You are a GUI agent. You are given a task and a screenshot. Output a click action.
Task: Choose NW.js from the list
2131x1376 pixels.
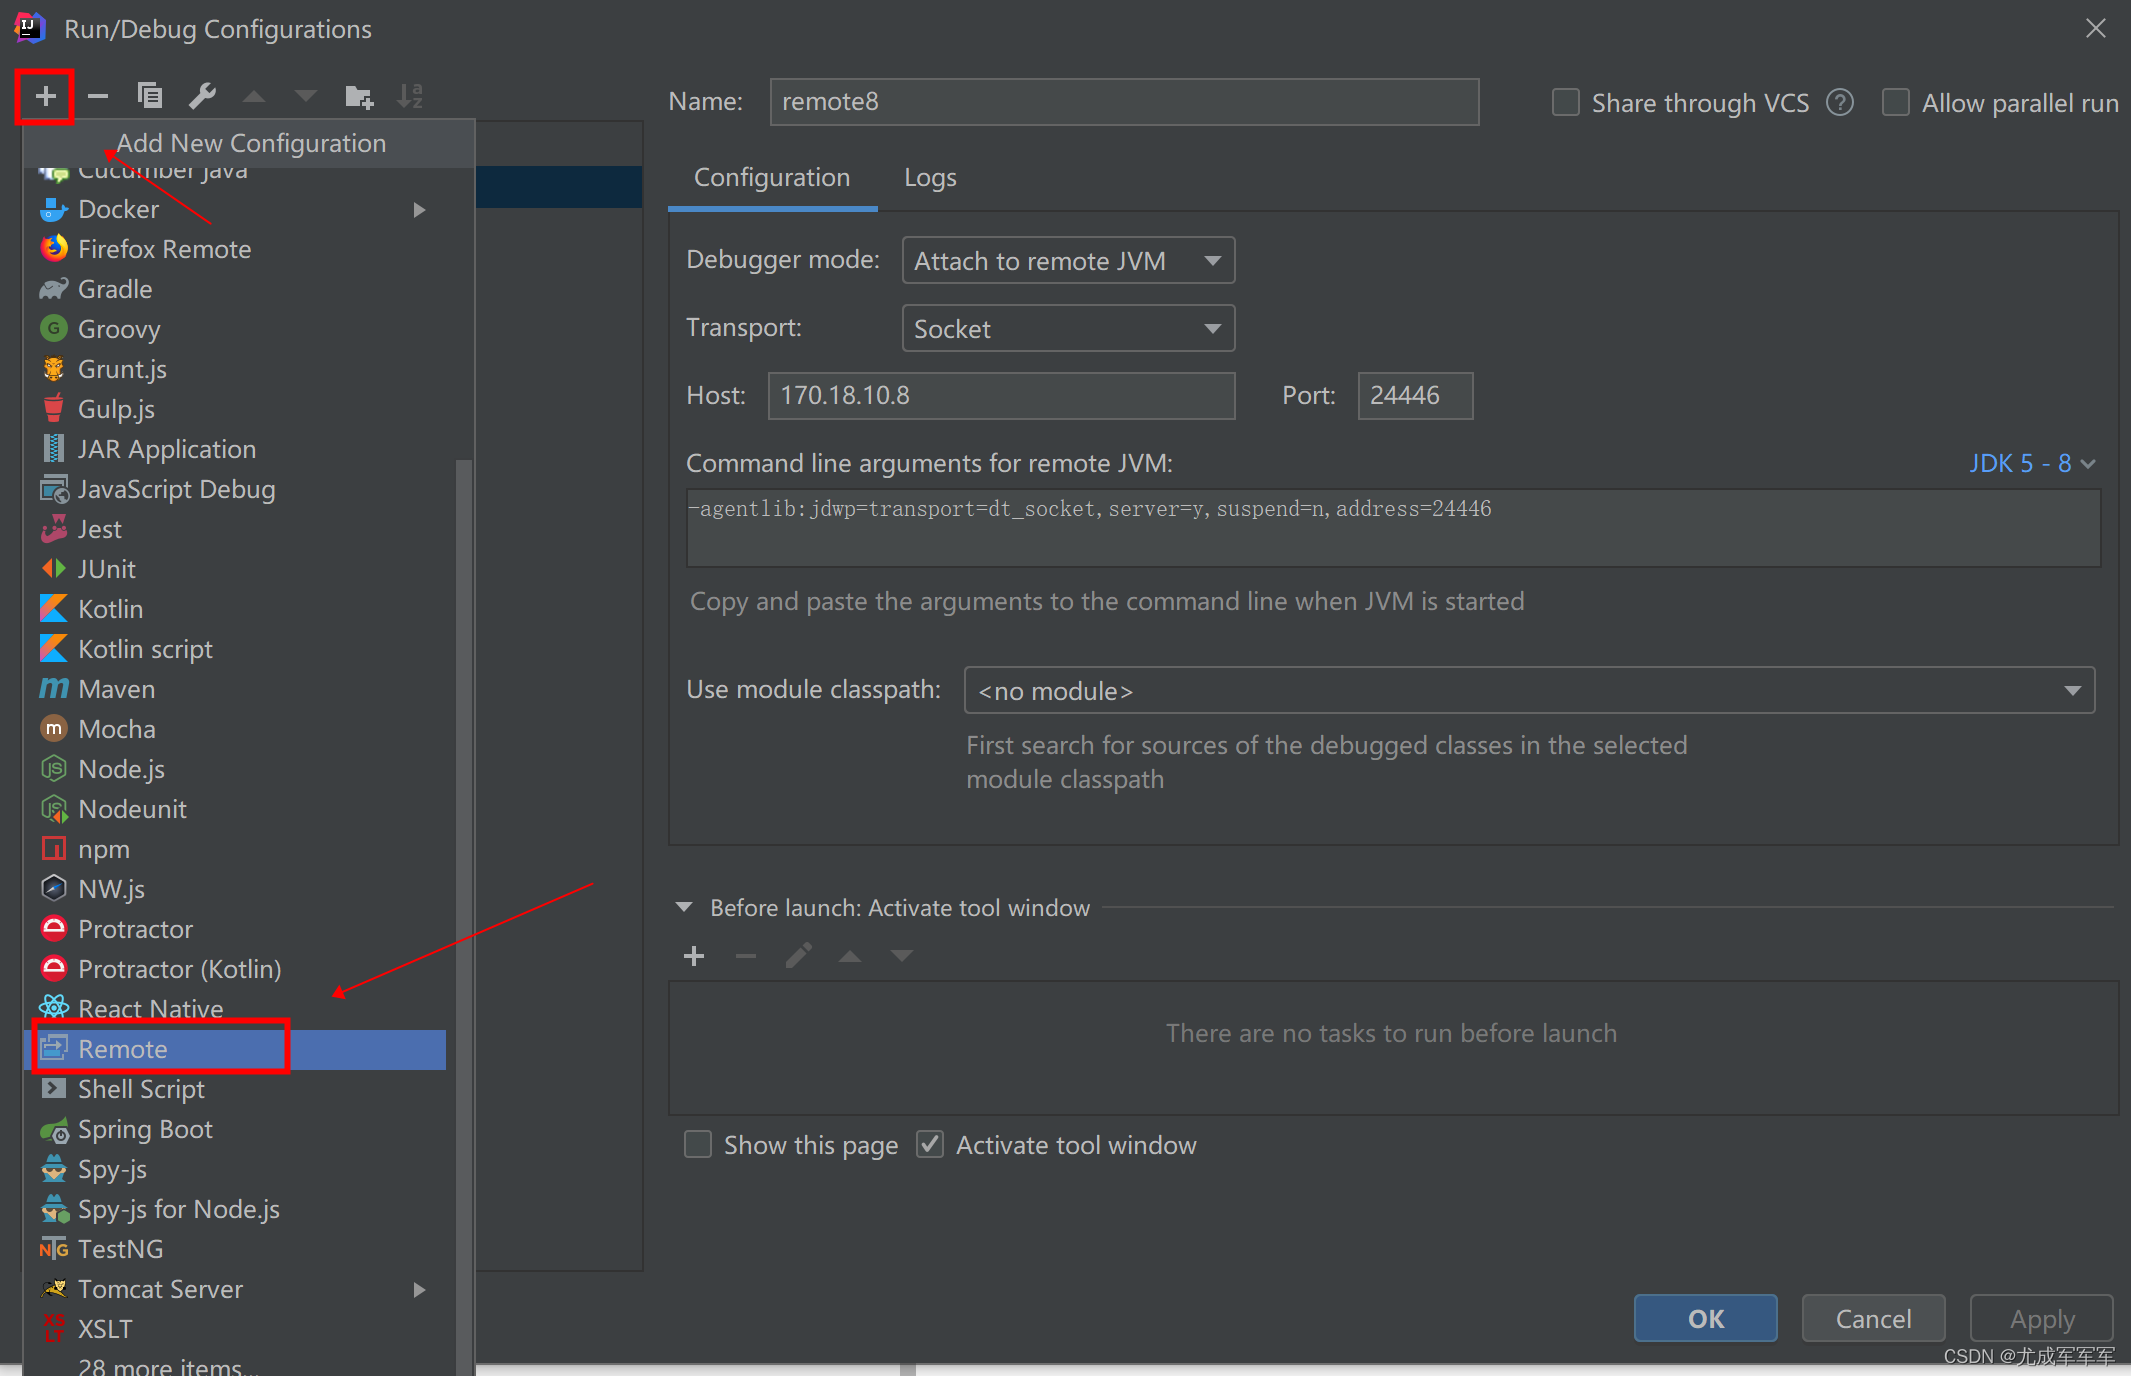click(x=234, y=889)
